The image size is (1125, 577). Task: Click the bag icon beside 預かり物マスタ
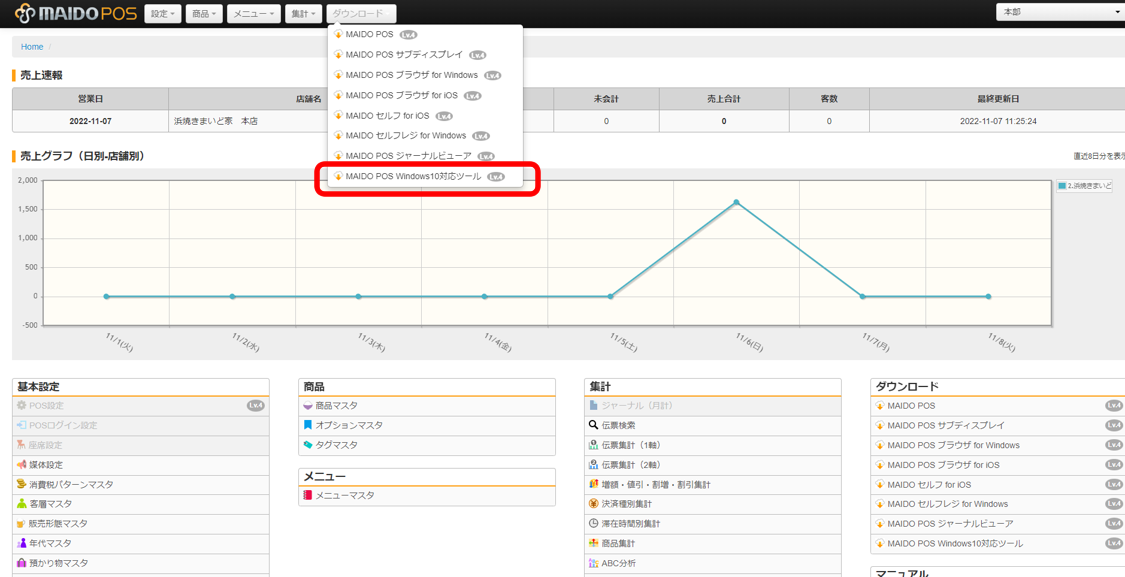coord(21,563)
